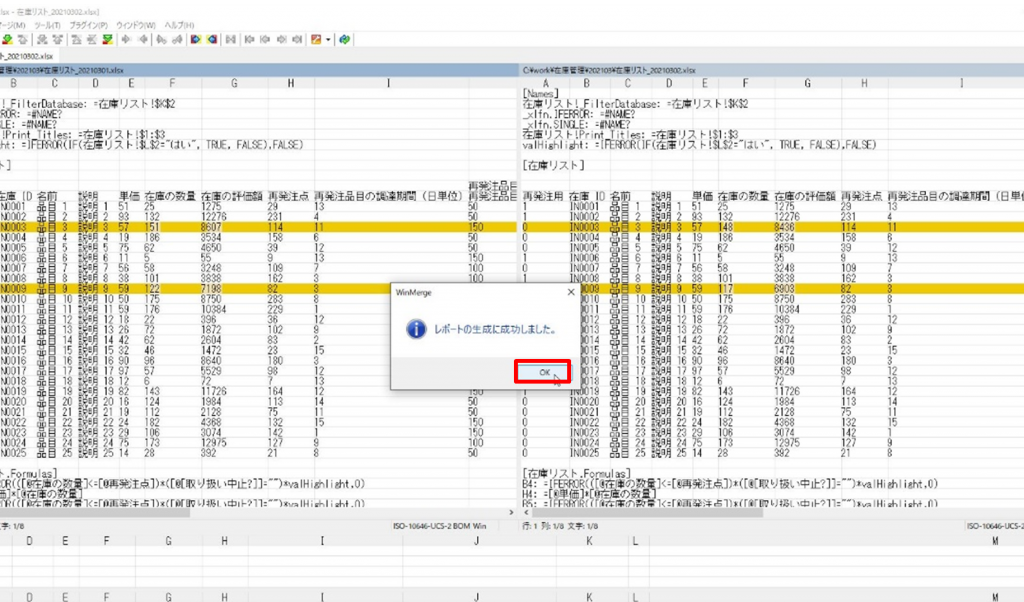Viewport: 1024px width, 602px height.
Task: Open the ヘルプ(H) menu
Action: coord(181,24)
